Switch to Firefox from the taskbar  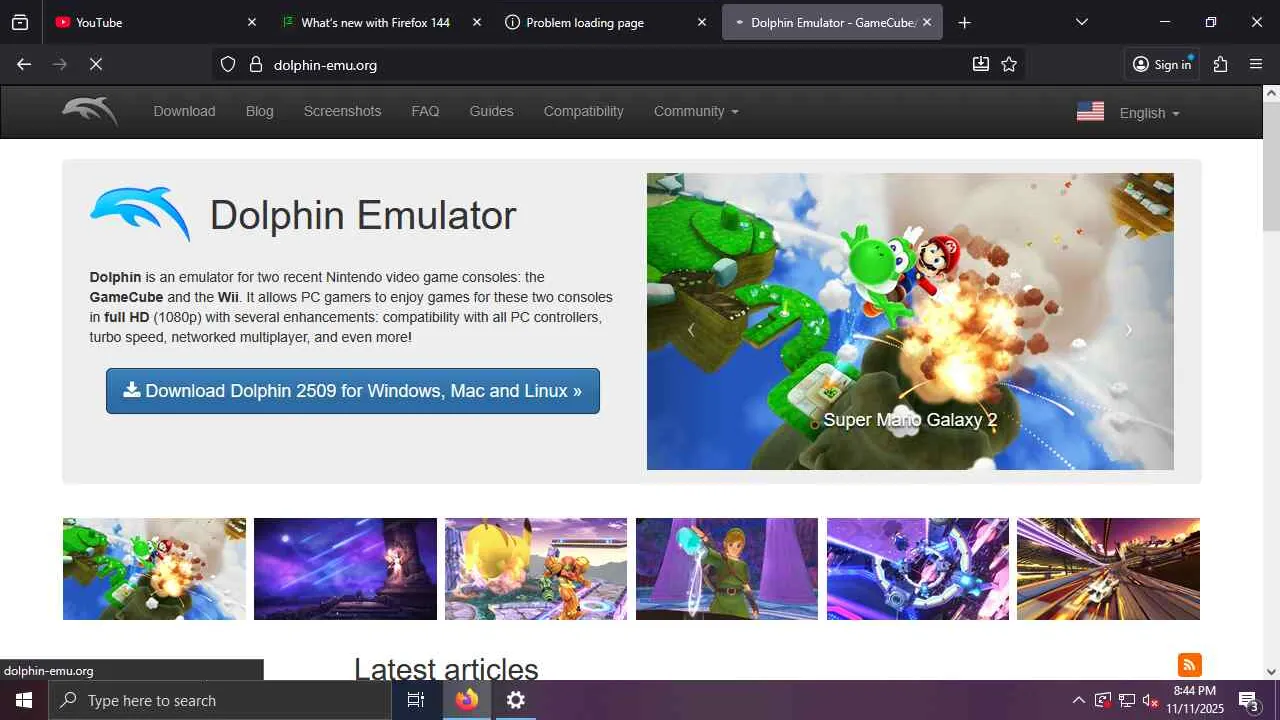click(467, 700)
